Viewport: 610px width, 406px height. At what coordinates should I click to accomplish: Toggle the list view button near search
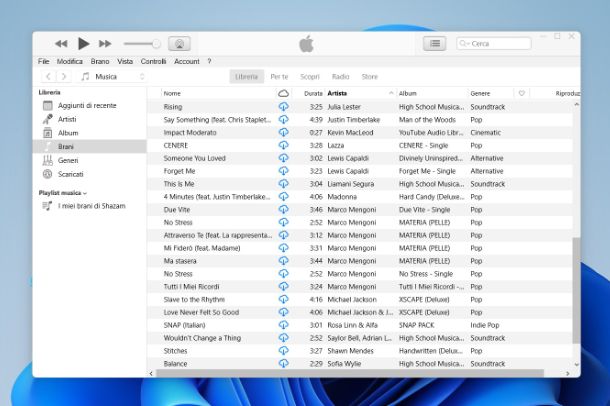coord(435,44)
